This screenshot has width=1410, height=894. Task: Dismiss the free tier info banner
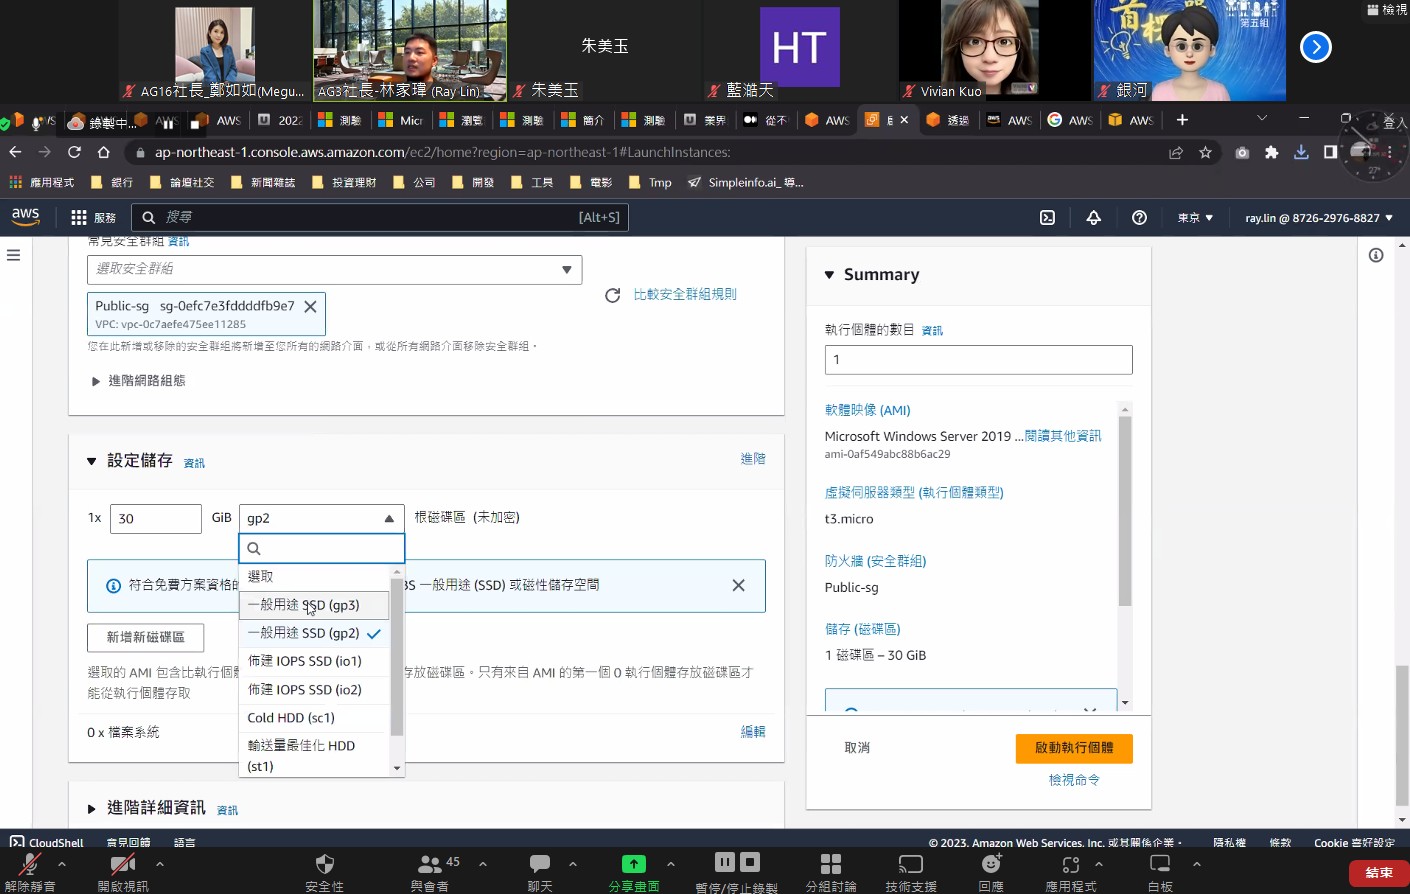tap(738, 585)
